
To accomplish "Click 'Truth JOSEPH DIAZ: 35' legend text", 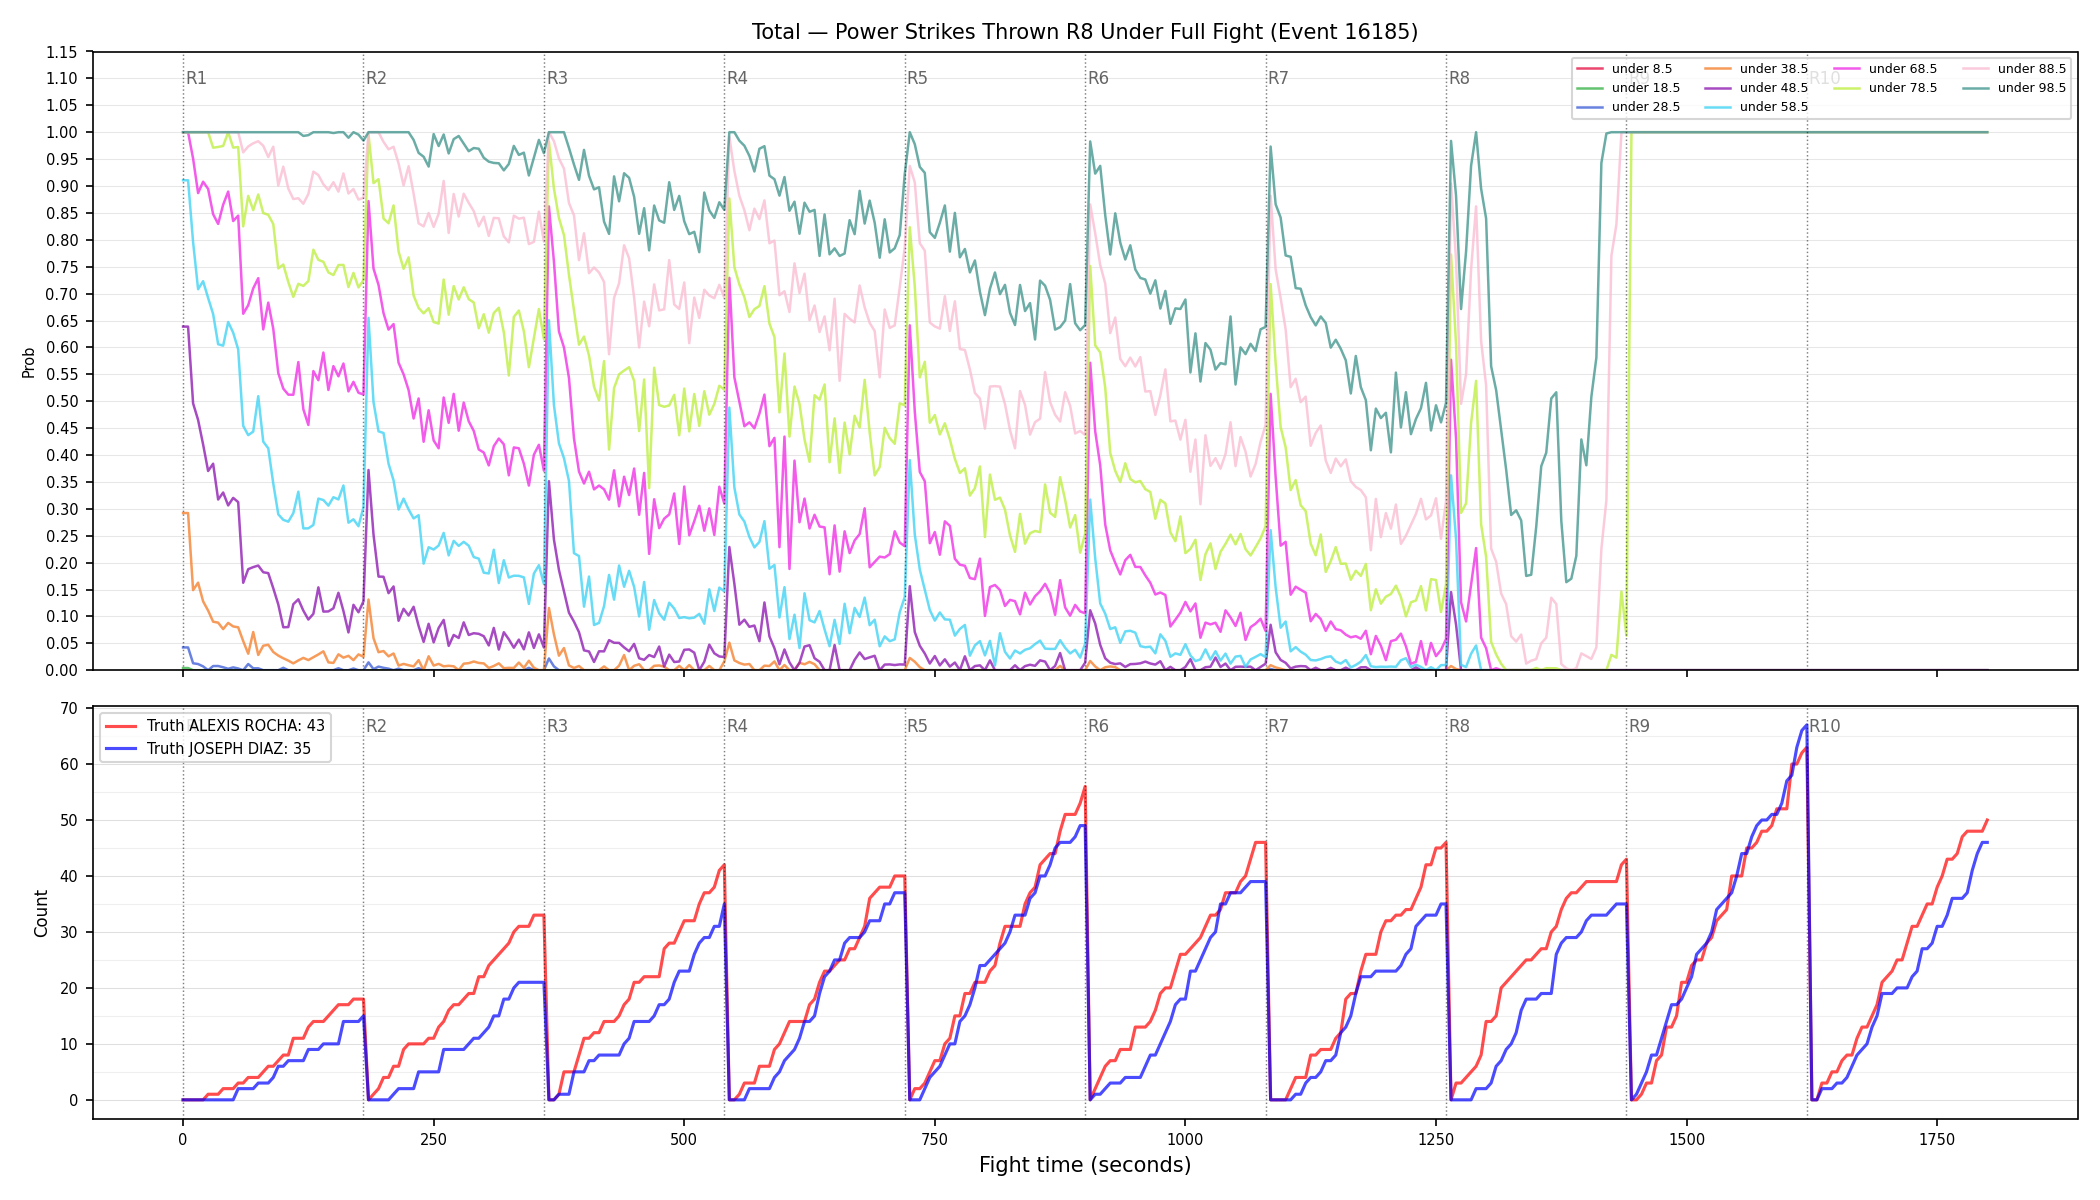I will [x=229, y=749].
